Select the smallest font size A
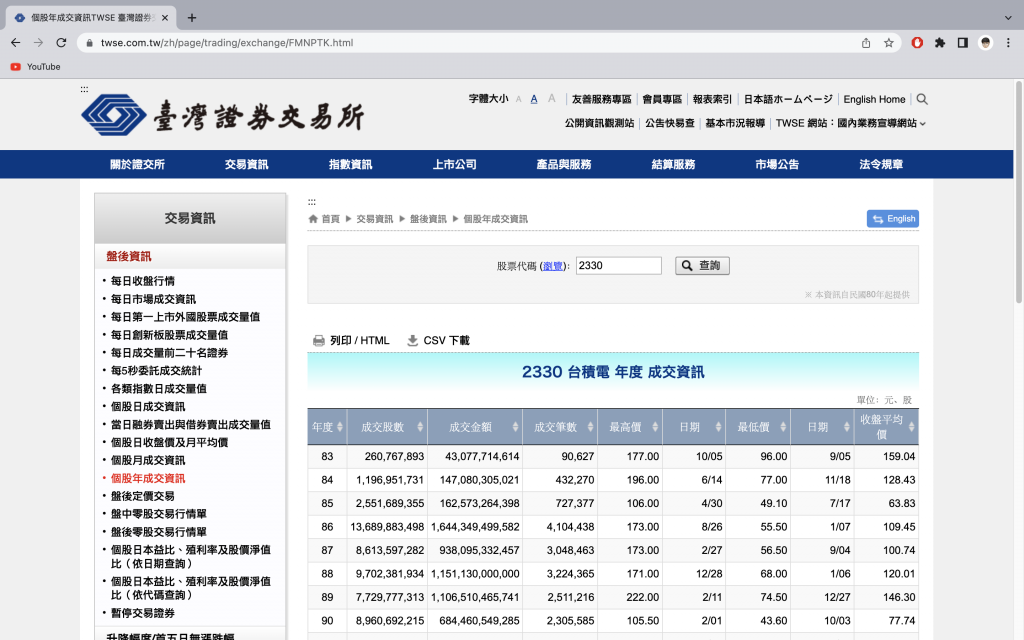 (519, 99)
